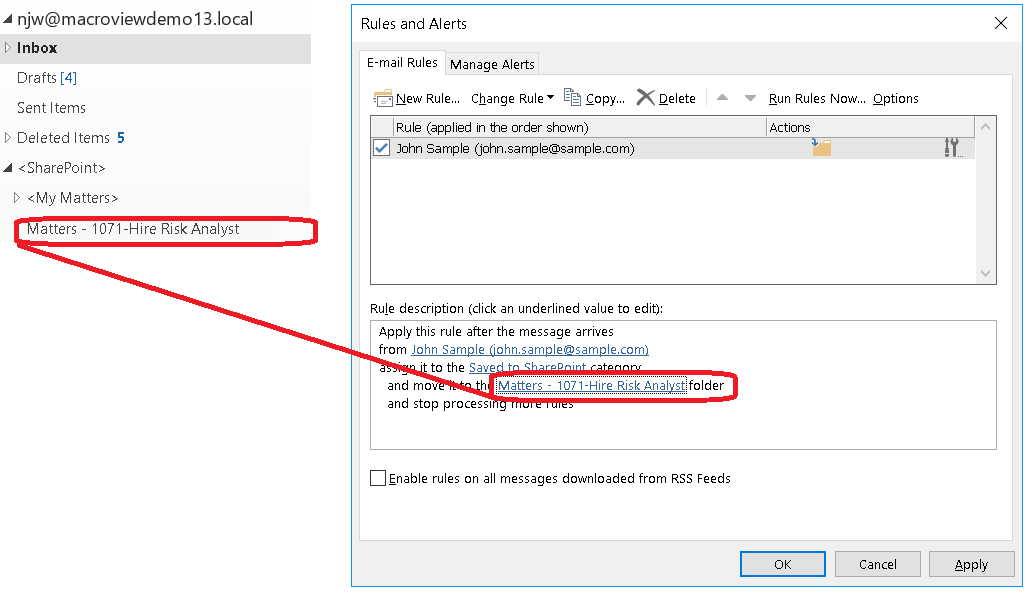Screen dimensions: 1032x594
Task: Expand the My Matters tree node
Action: (17, 198)
